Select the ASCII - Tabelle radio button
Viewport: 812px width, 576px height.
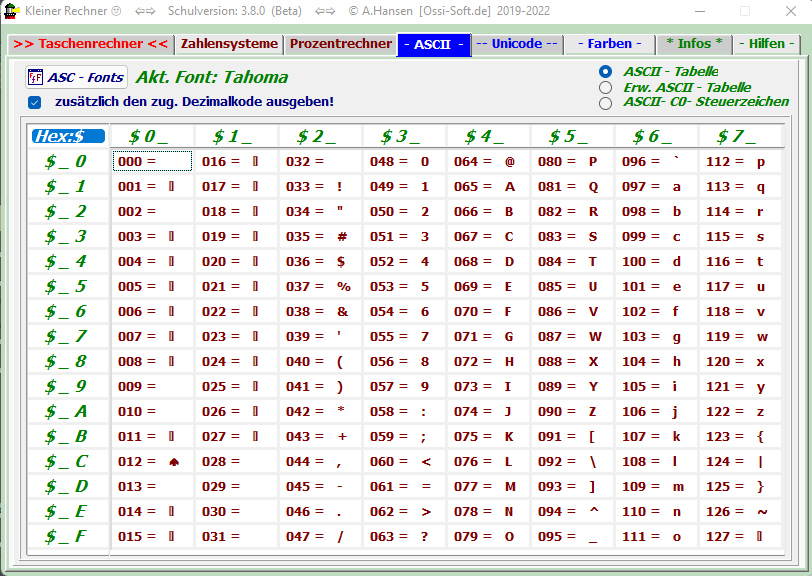[x=605, y=72]
